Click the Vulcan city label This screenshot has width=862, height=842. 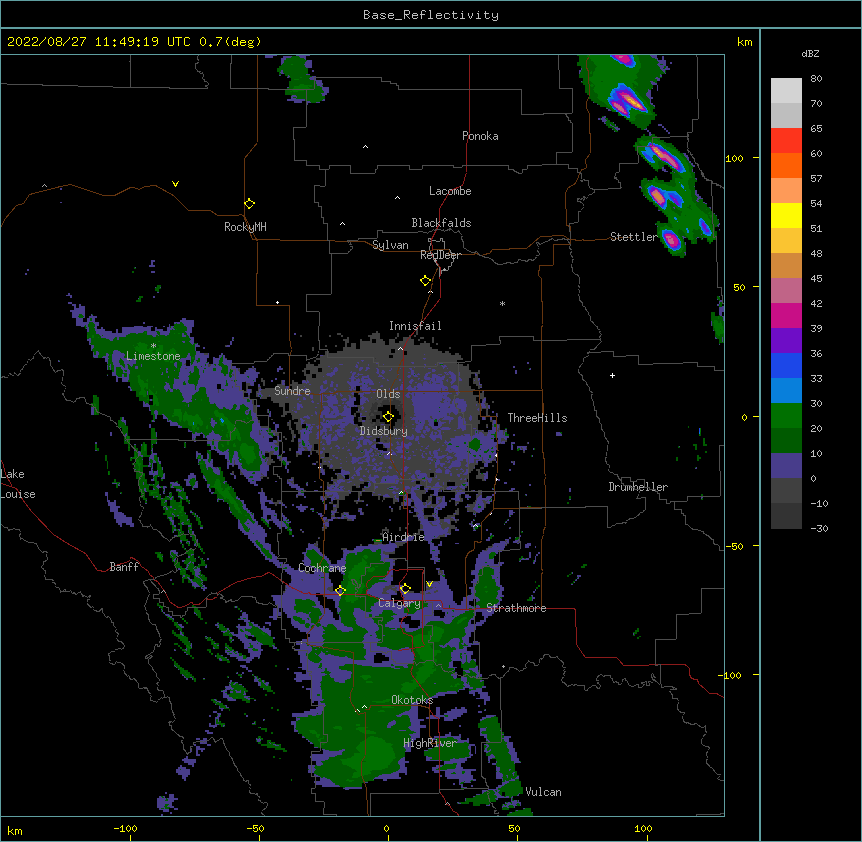pos(543,792)
